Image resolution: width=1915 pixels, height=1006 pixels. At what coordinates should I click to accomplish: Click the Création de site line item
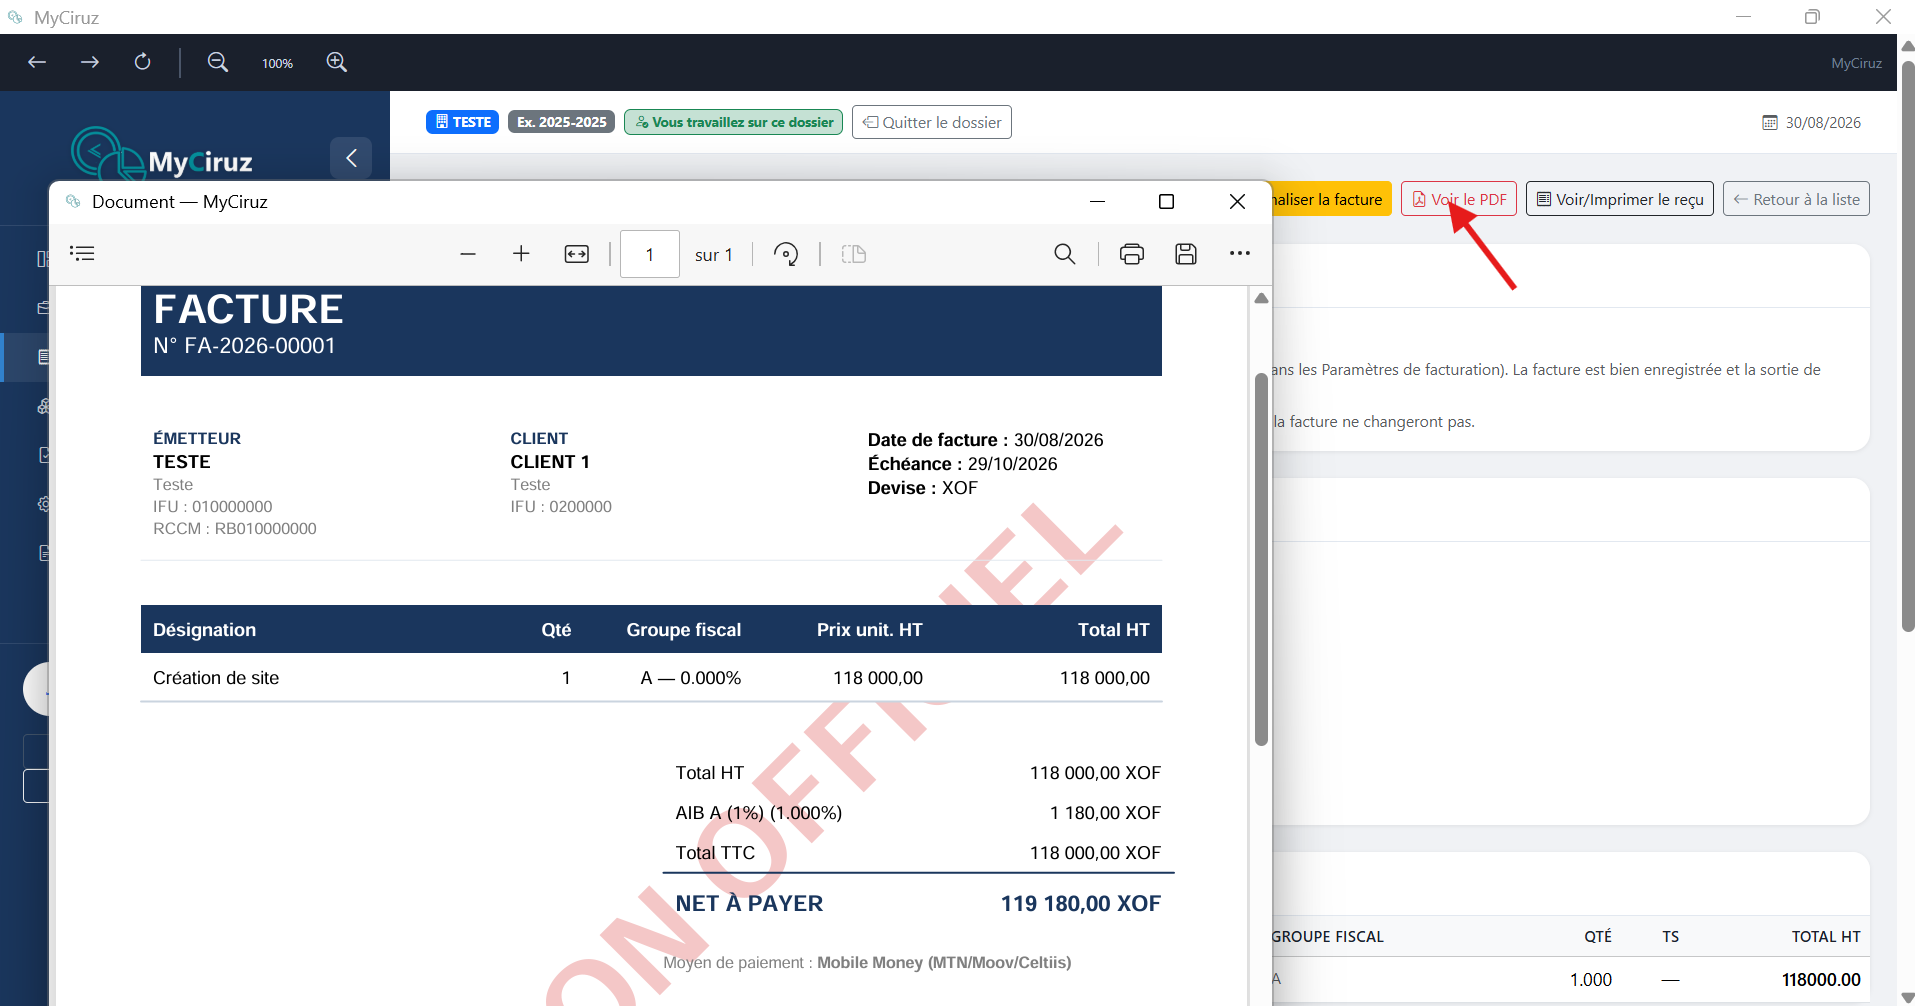216,678
